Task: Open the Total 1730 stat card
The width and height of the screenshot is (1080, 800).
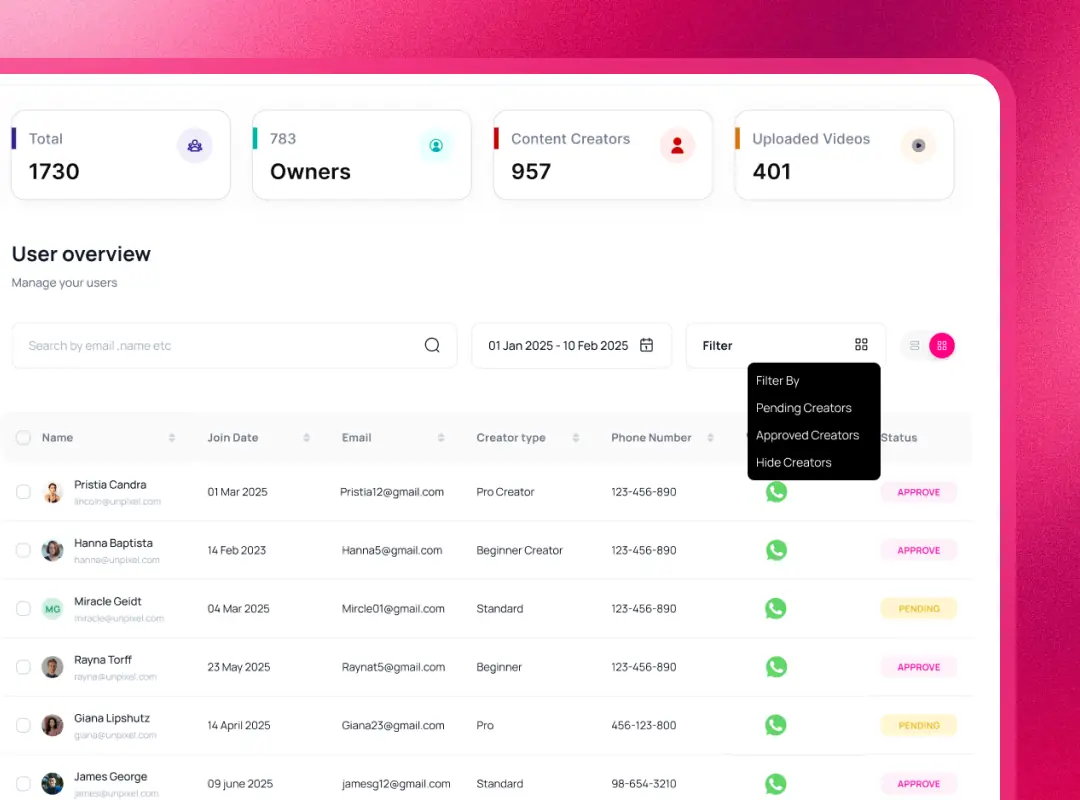Action: tap(121, 155)
